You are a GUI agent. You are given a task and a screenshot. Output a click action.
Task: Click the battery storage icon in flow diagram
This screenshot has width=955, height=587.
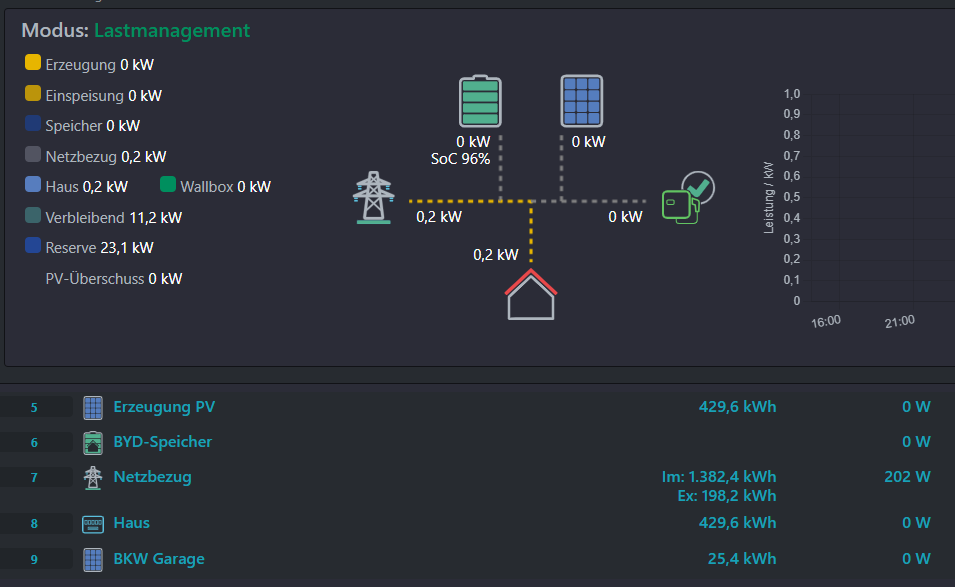point(480,101)
